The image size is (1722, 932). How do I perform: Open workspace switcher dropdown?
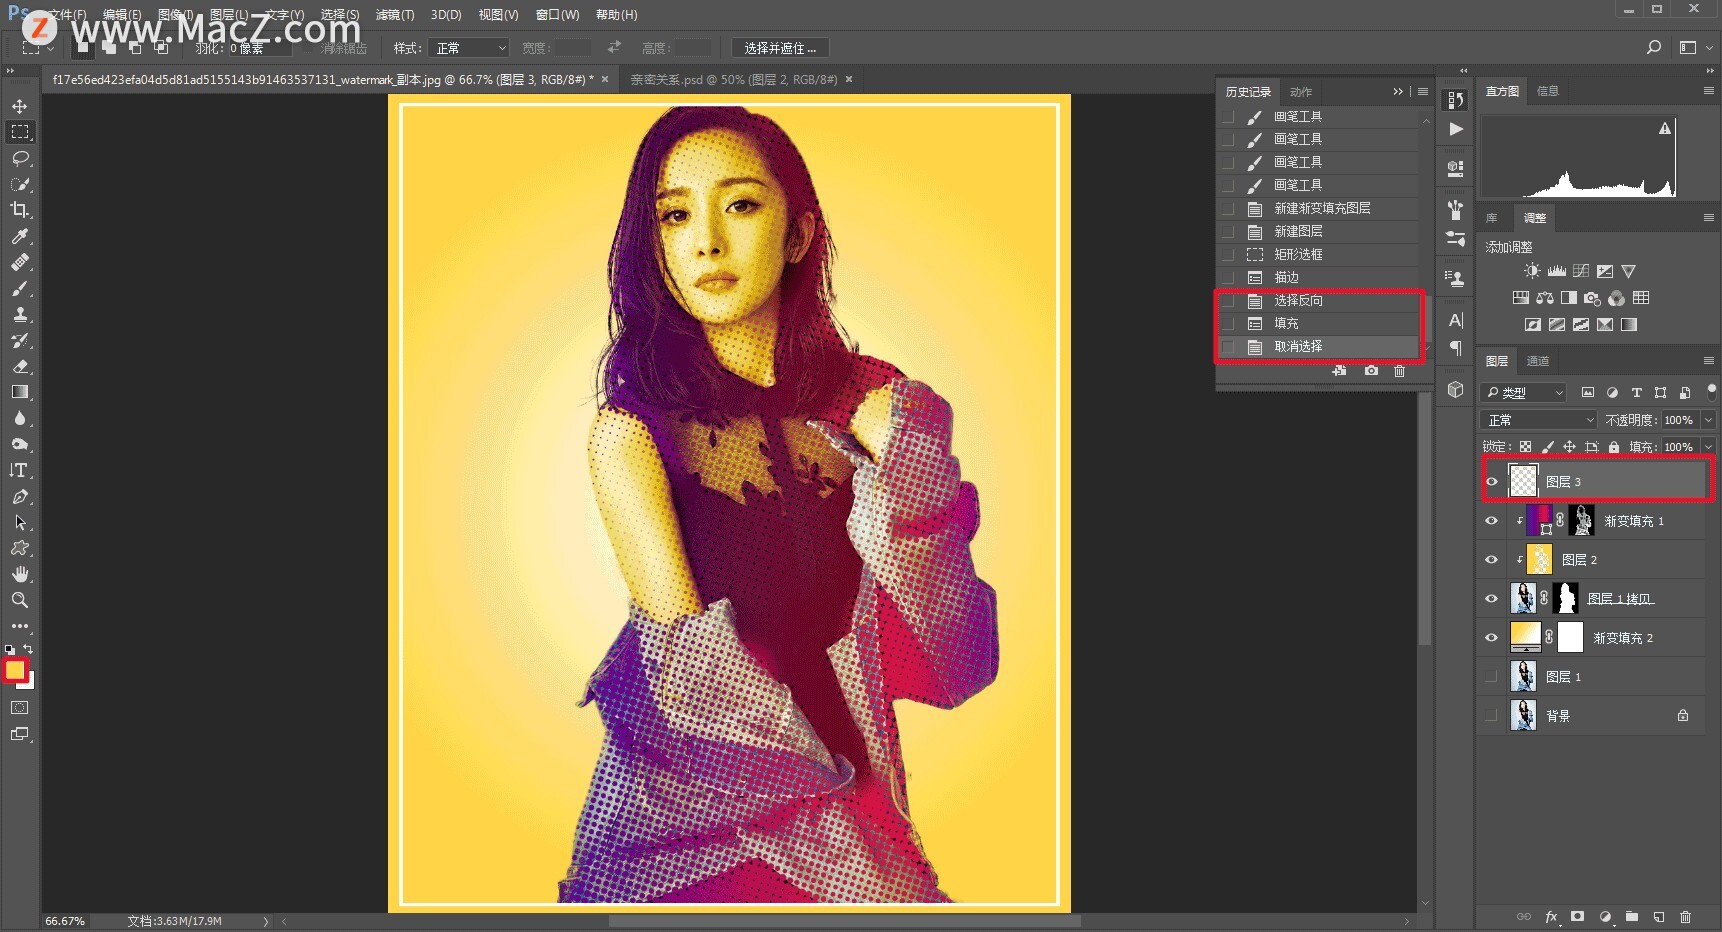pyautogui.click(x=1694, y=47)
